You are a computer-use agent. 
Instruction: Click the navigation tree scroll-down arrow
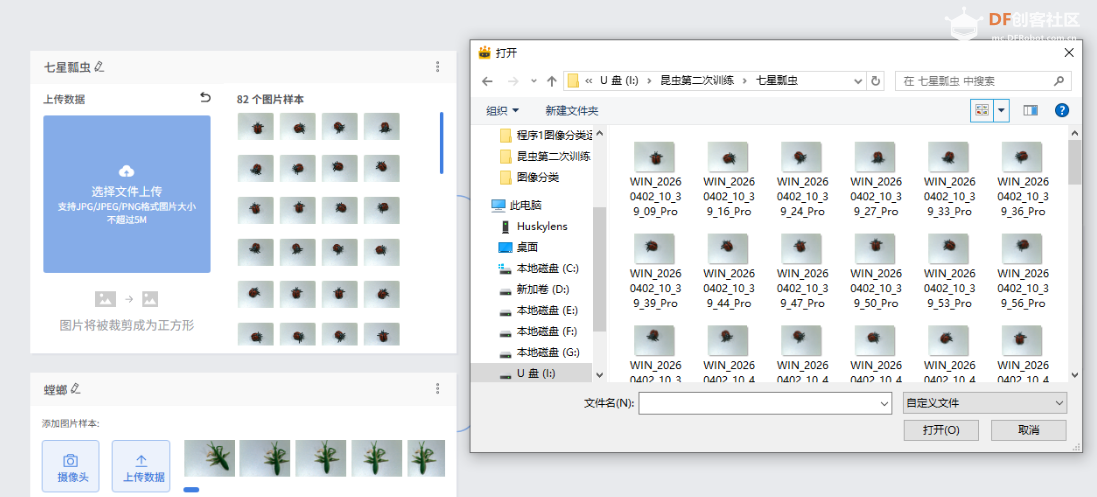[x=600, y=375]
